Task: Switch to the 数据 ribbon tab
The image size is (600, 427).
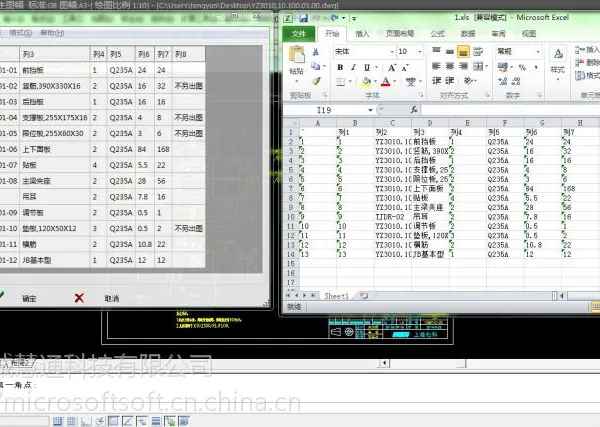Action: click(468, 34)
